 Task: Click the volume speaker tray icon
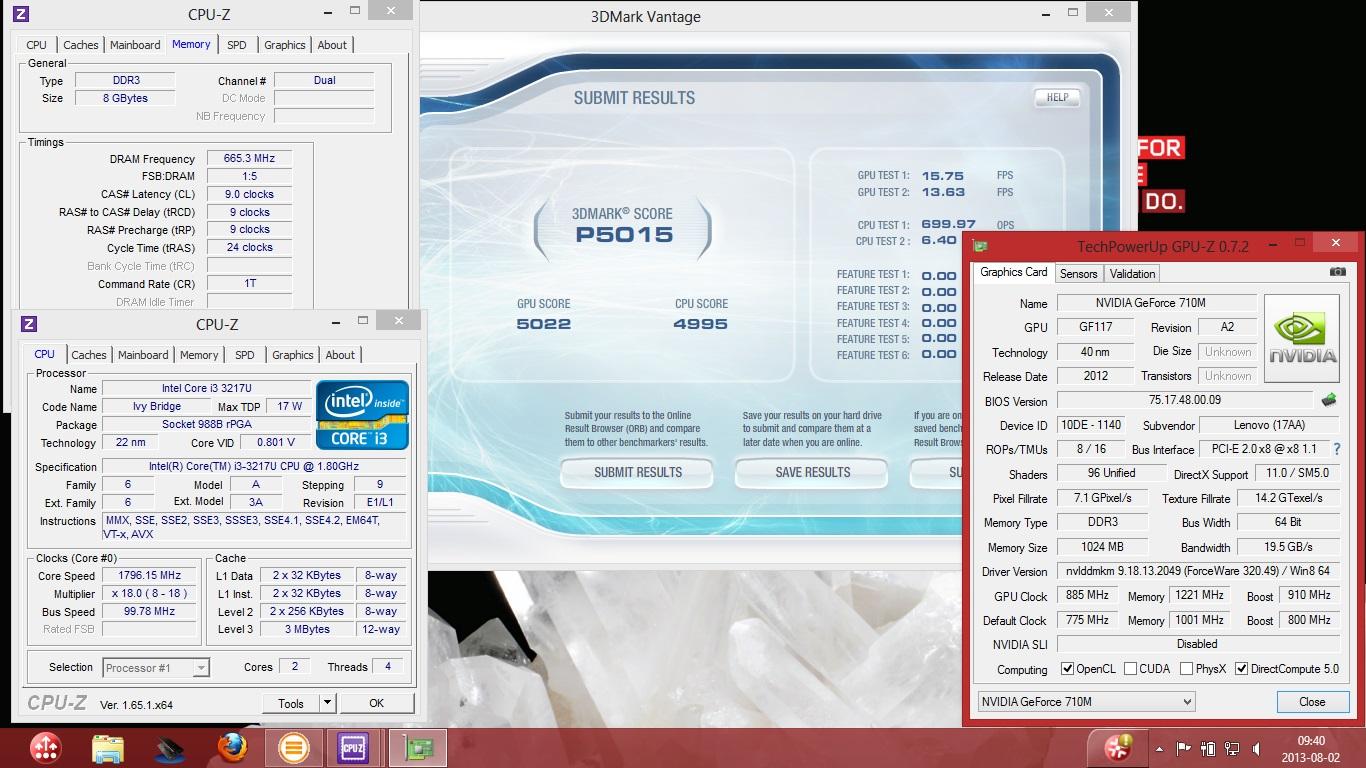1256,748
